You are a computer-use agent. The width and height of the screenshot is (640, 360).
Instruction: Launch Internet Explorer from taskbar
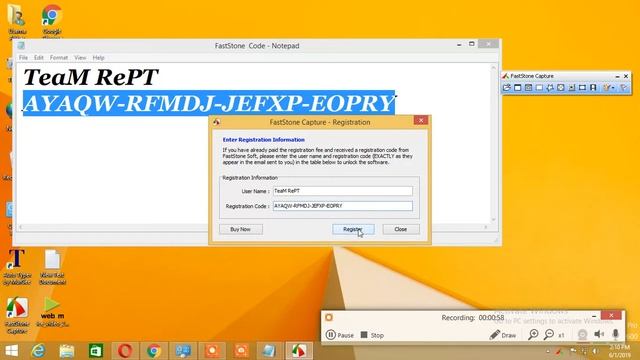[38, 351]
